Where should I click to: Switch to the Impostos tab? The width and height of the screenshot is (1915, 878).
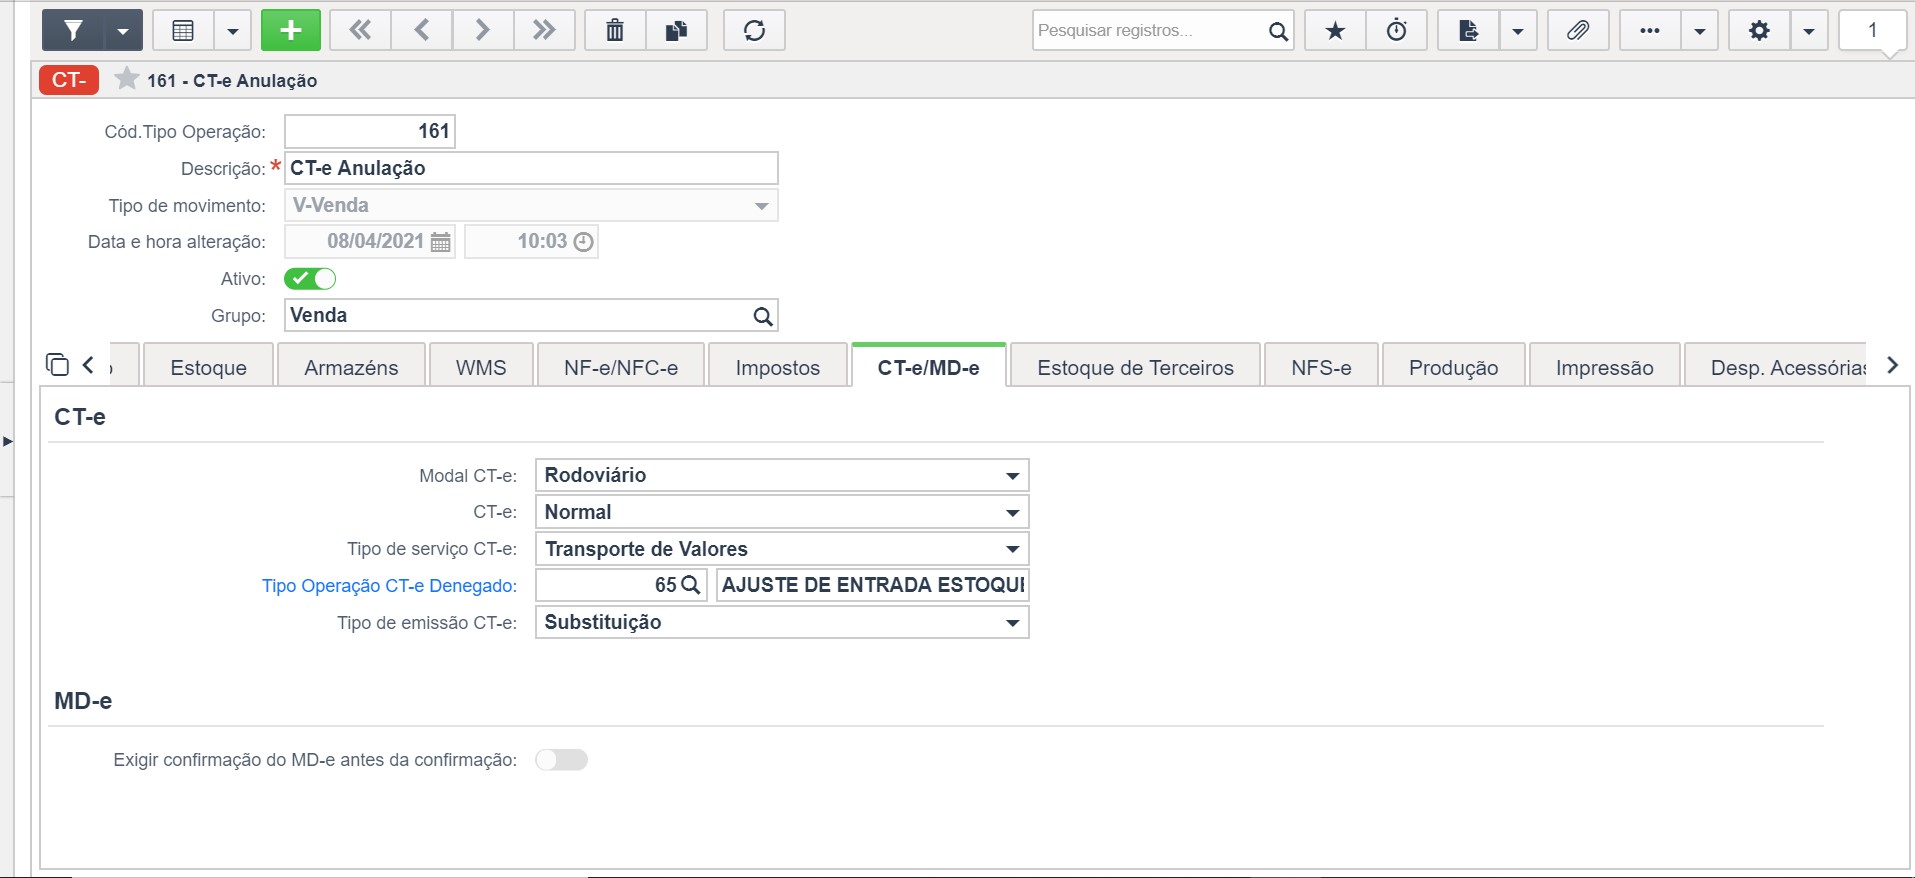777,367
